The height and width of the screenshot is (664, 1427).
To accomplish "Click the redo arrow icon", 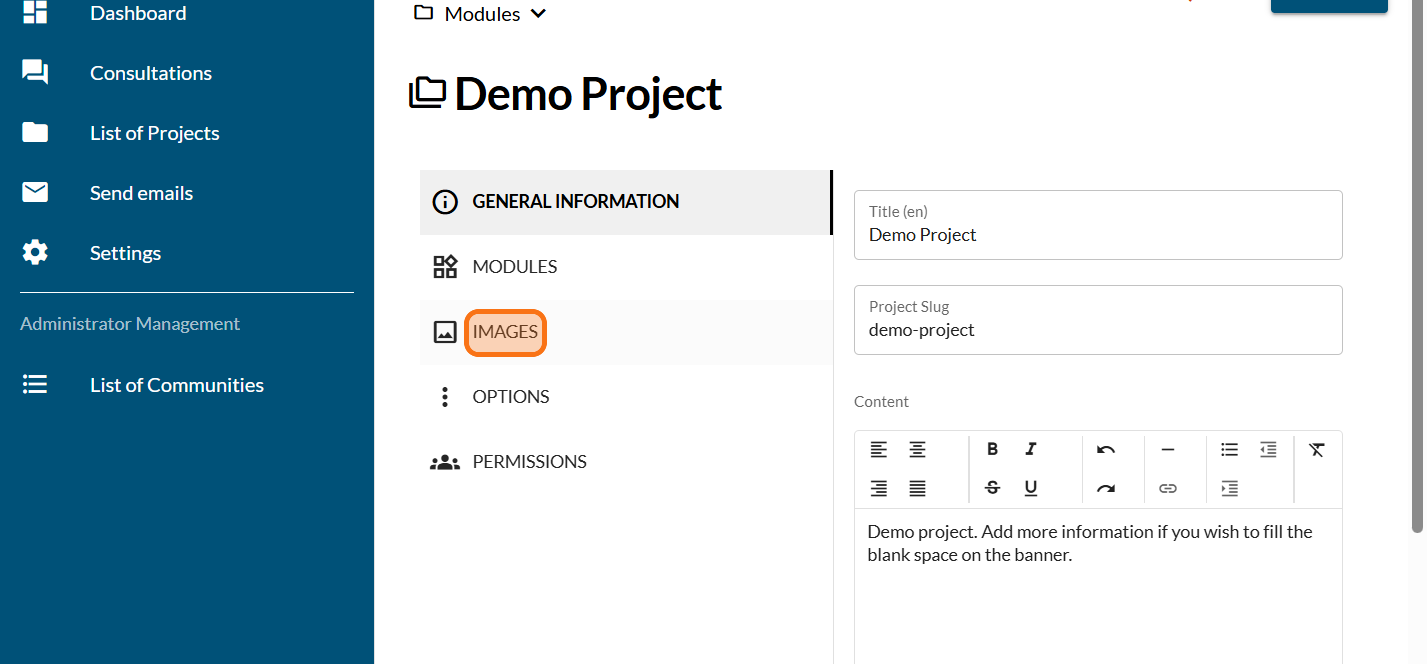I will [x=1105, y=488].
